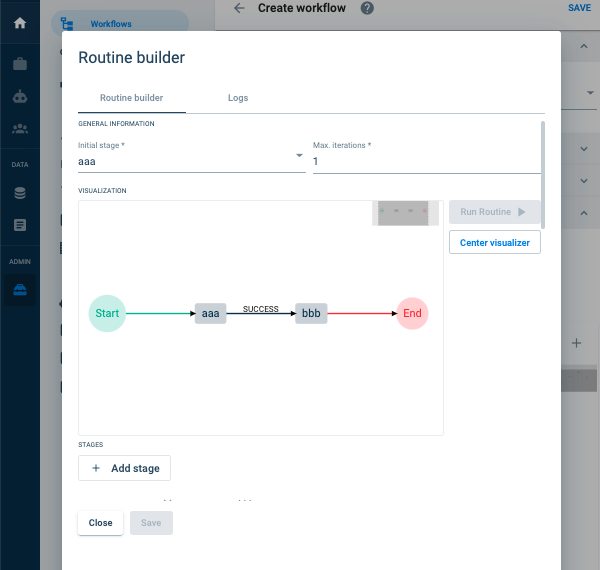
Task: Click the SUCCESS transition label
Action: tap(261, 309)
